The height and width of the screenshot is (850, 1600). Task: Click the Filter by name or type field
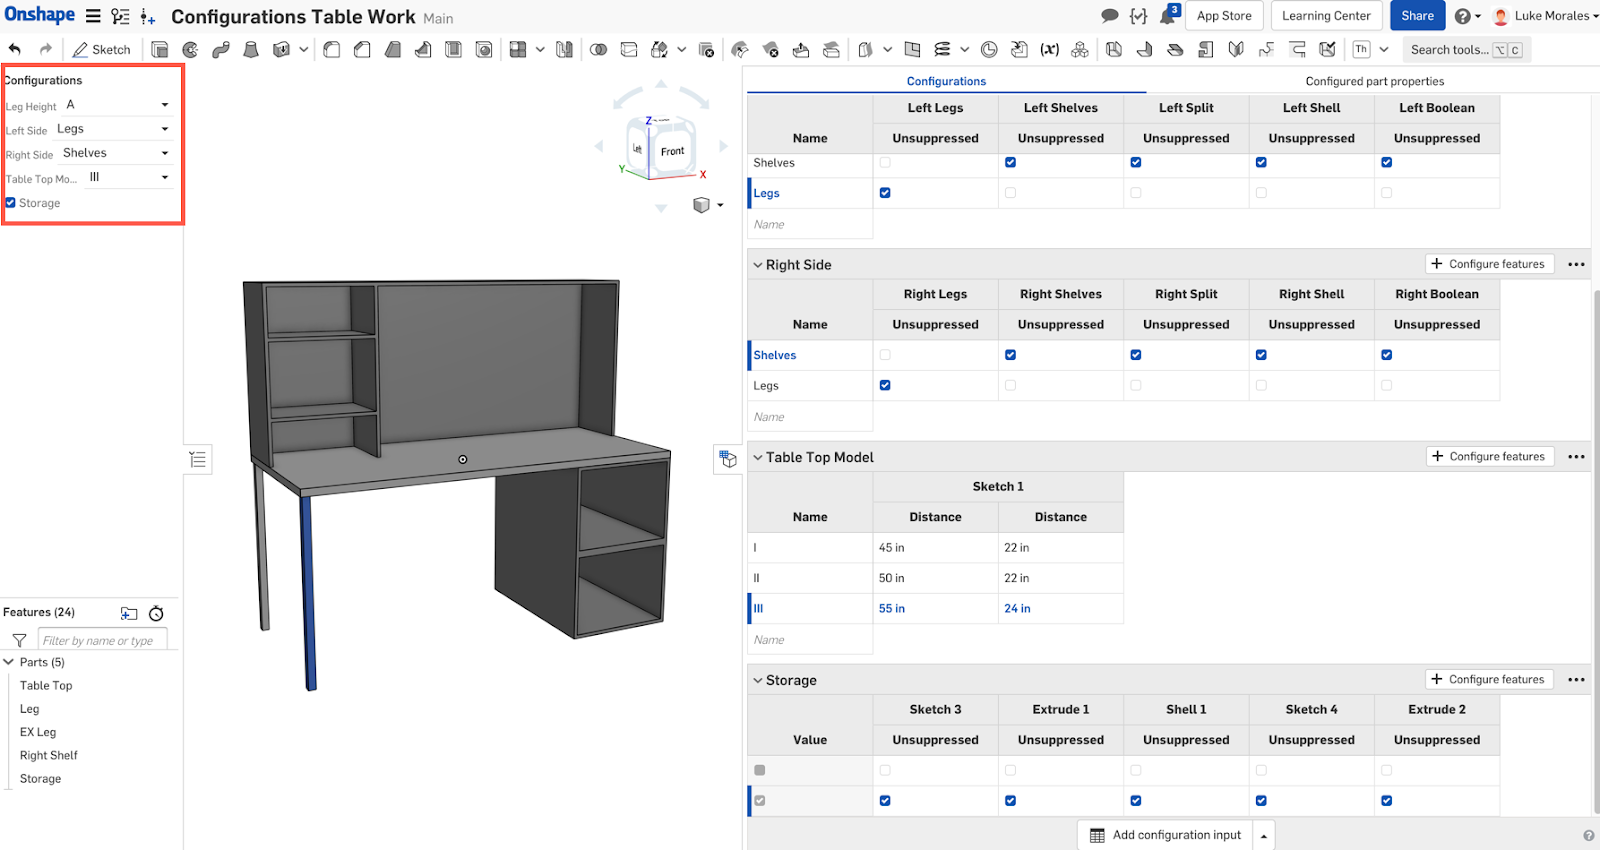(102, 640)
